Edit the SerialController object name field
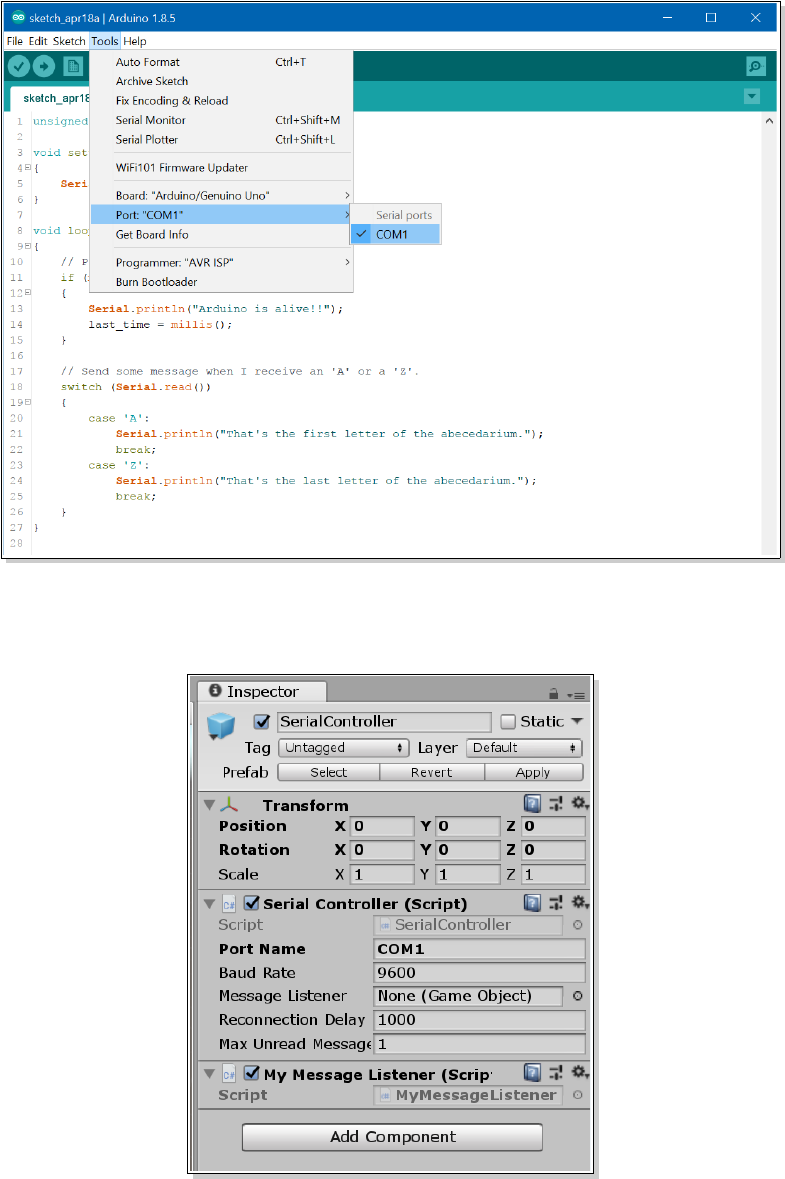This screenshot has width=785, height=1179. (384, 722)
